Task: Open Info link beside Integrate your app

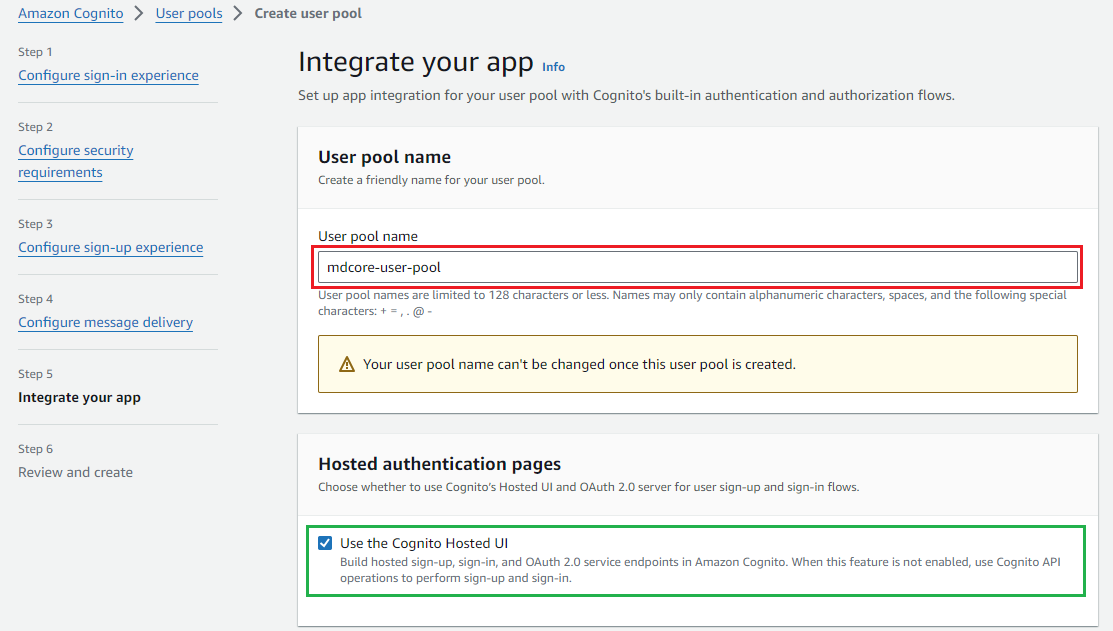Action: 554,67
